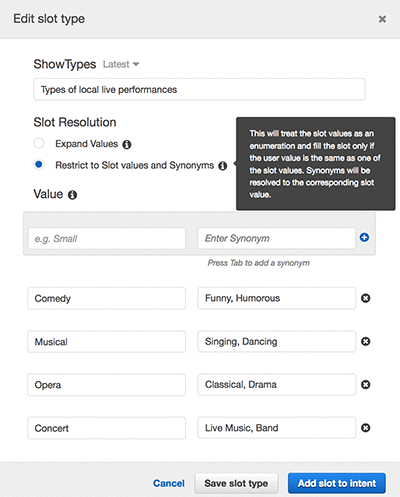Delete the Concert slot value row

click(366, 428)
